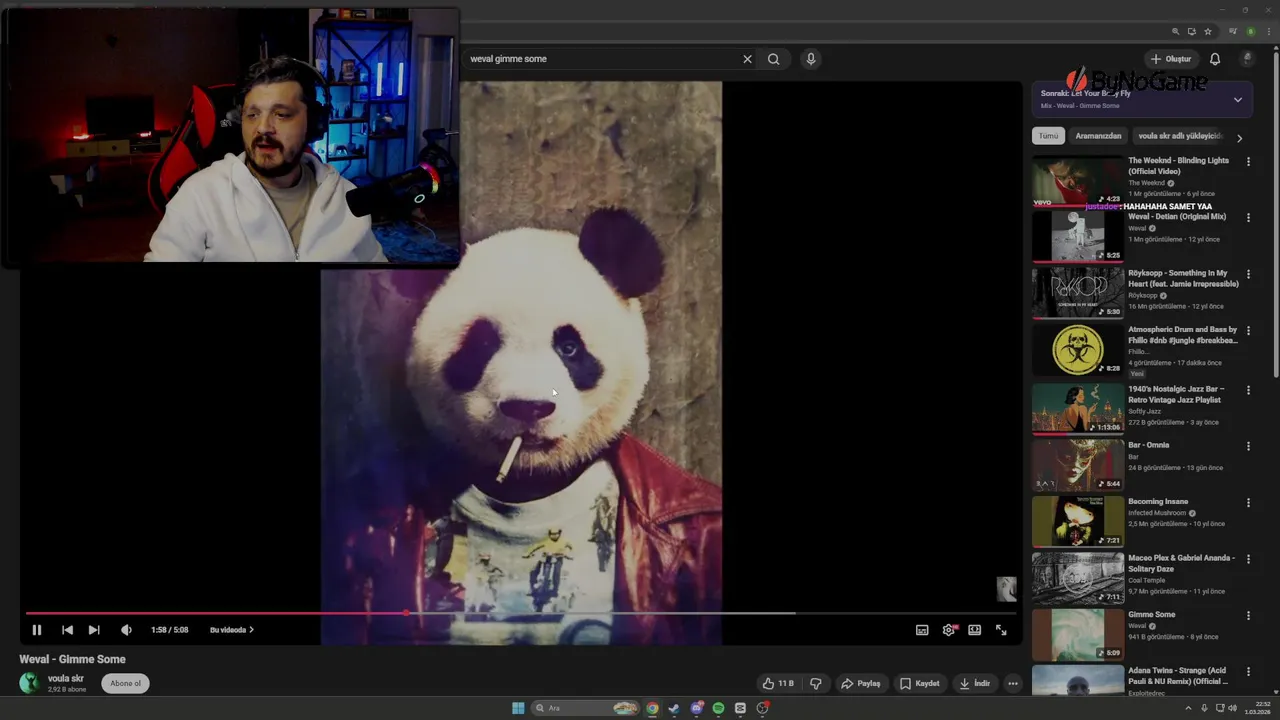1280x720 pixels.
Task: Open the 'Bar - Omnia' video
Action: (1078, 464)
